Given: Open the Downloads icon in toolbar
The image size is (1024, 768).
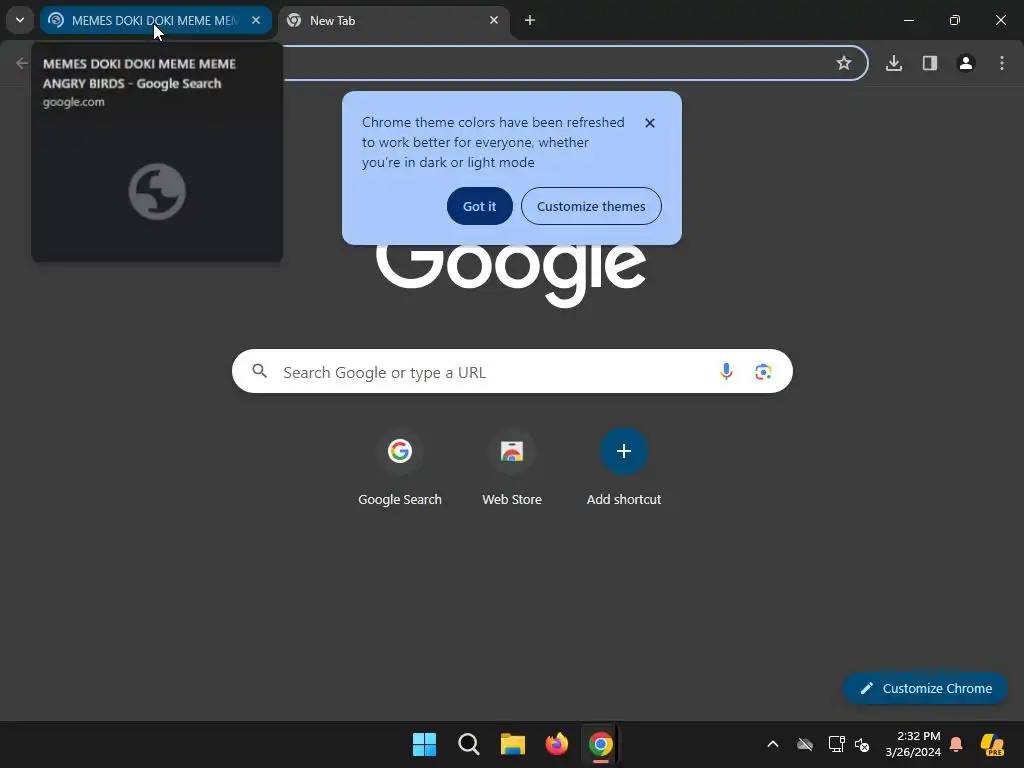Looking at the screenshot, I should pyautogui.click(x=894, y=63).
